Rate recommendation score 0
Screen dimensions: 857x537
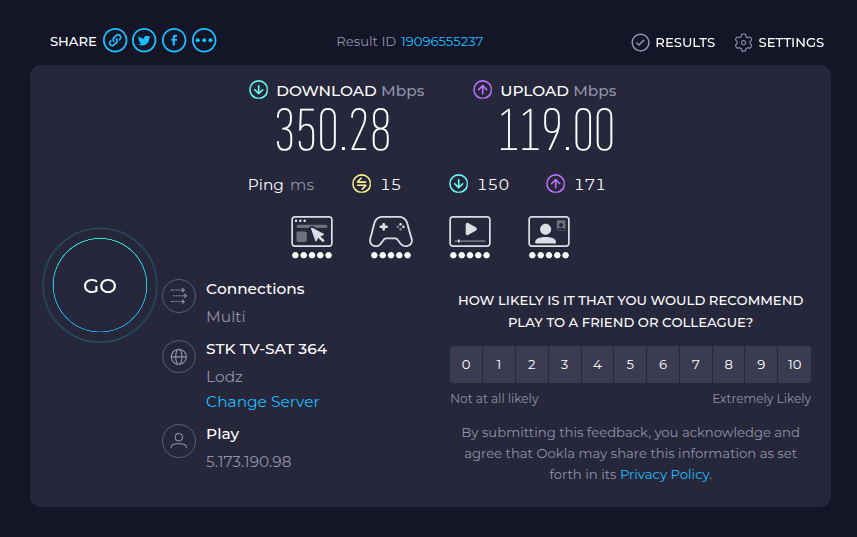466,364
